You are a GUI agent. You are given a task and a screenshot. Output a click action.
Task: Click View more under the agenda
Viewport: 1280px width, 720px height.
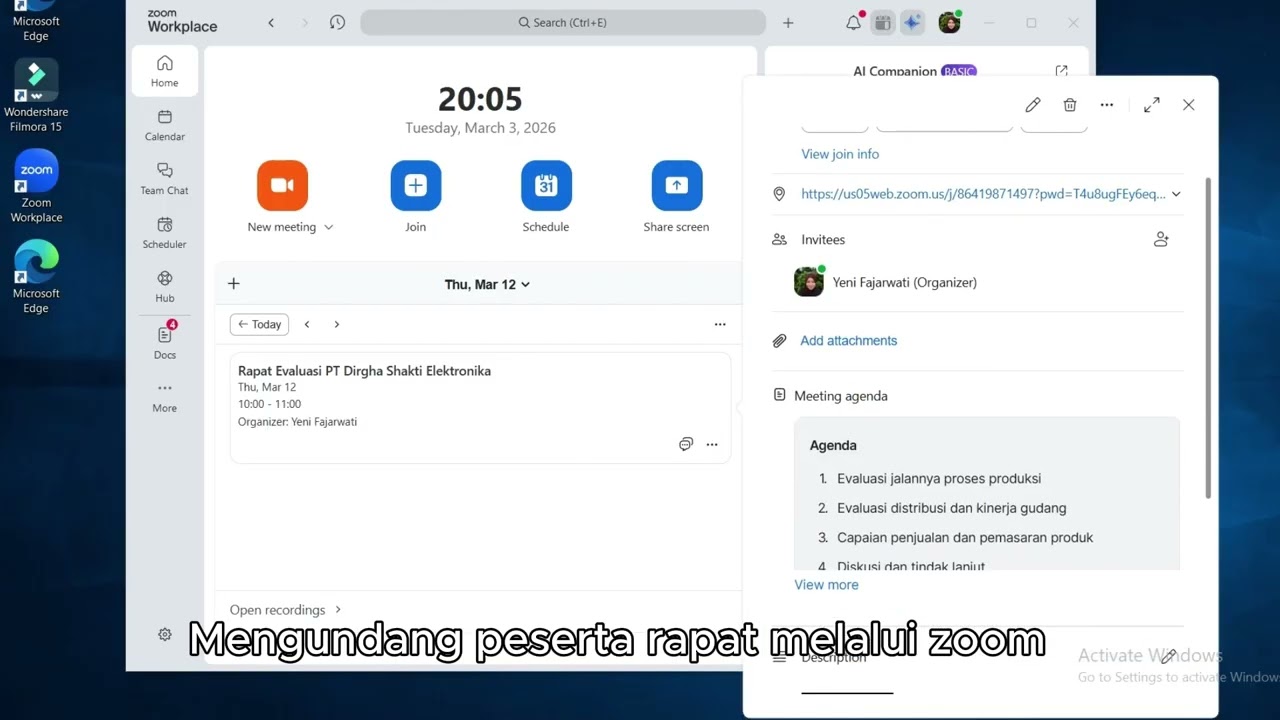click(826, 585)
